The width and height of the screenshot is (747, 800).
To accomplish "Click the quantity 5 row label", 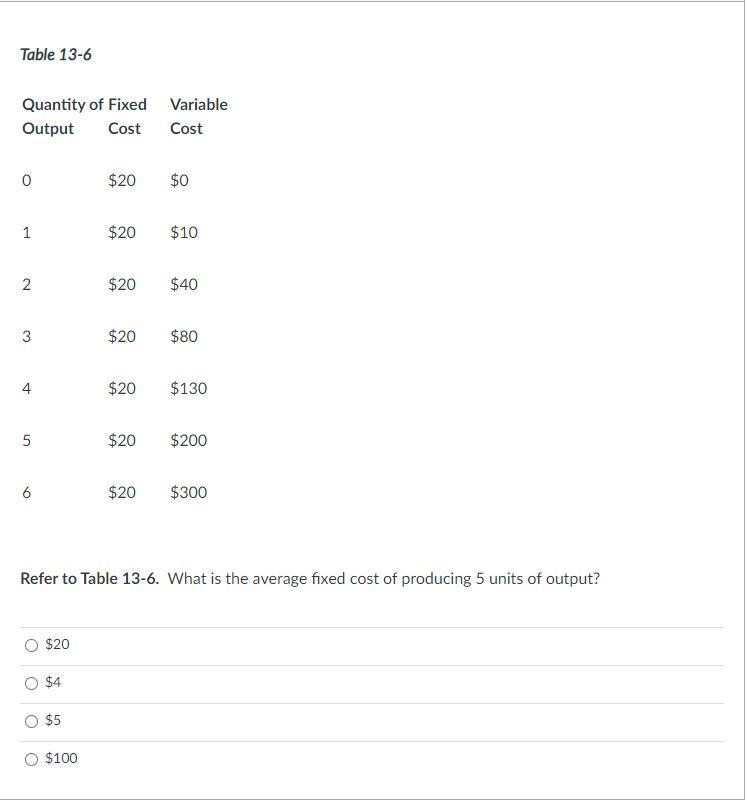I will click(x=28, y=440).
